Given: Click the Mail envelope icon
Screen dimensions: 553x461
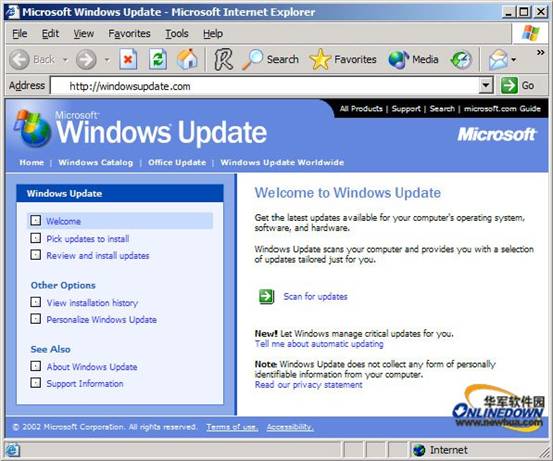Looking at the screenshot, I should (498, 59).
